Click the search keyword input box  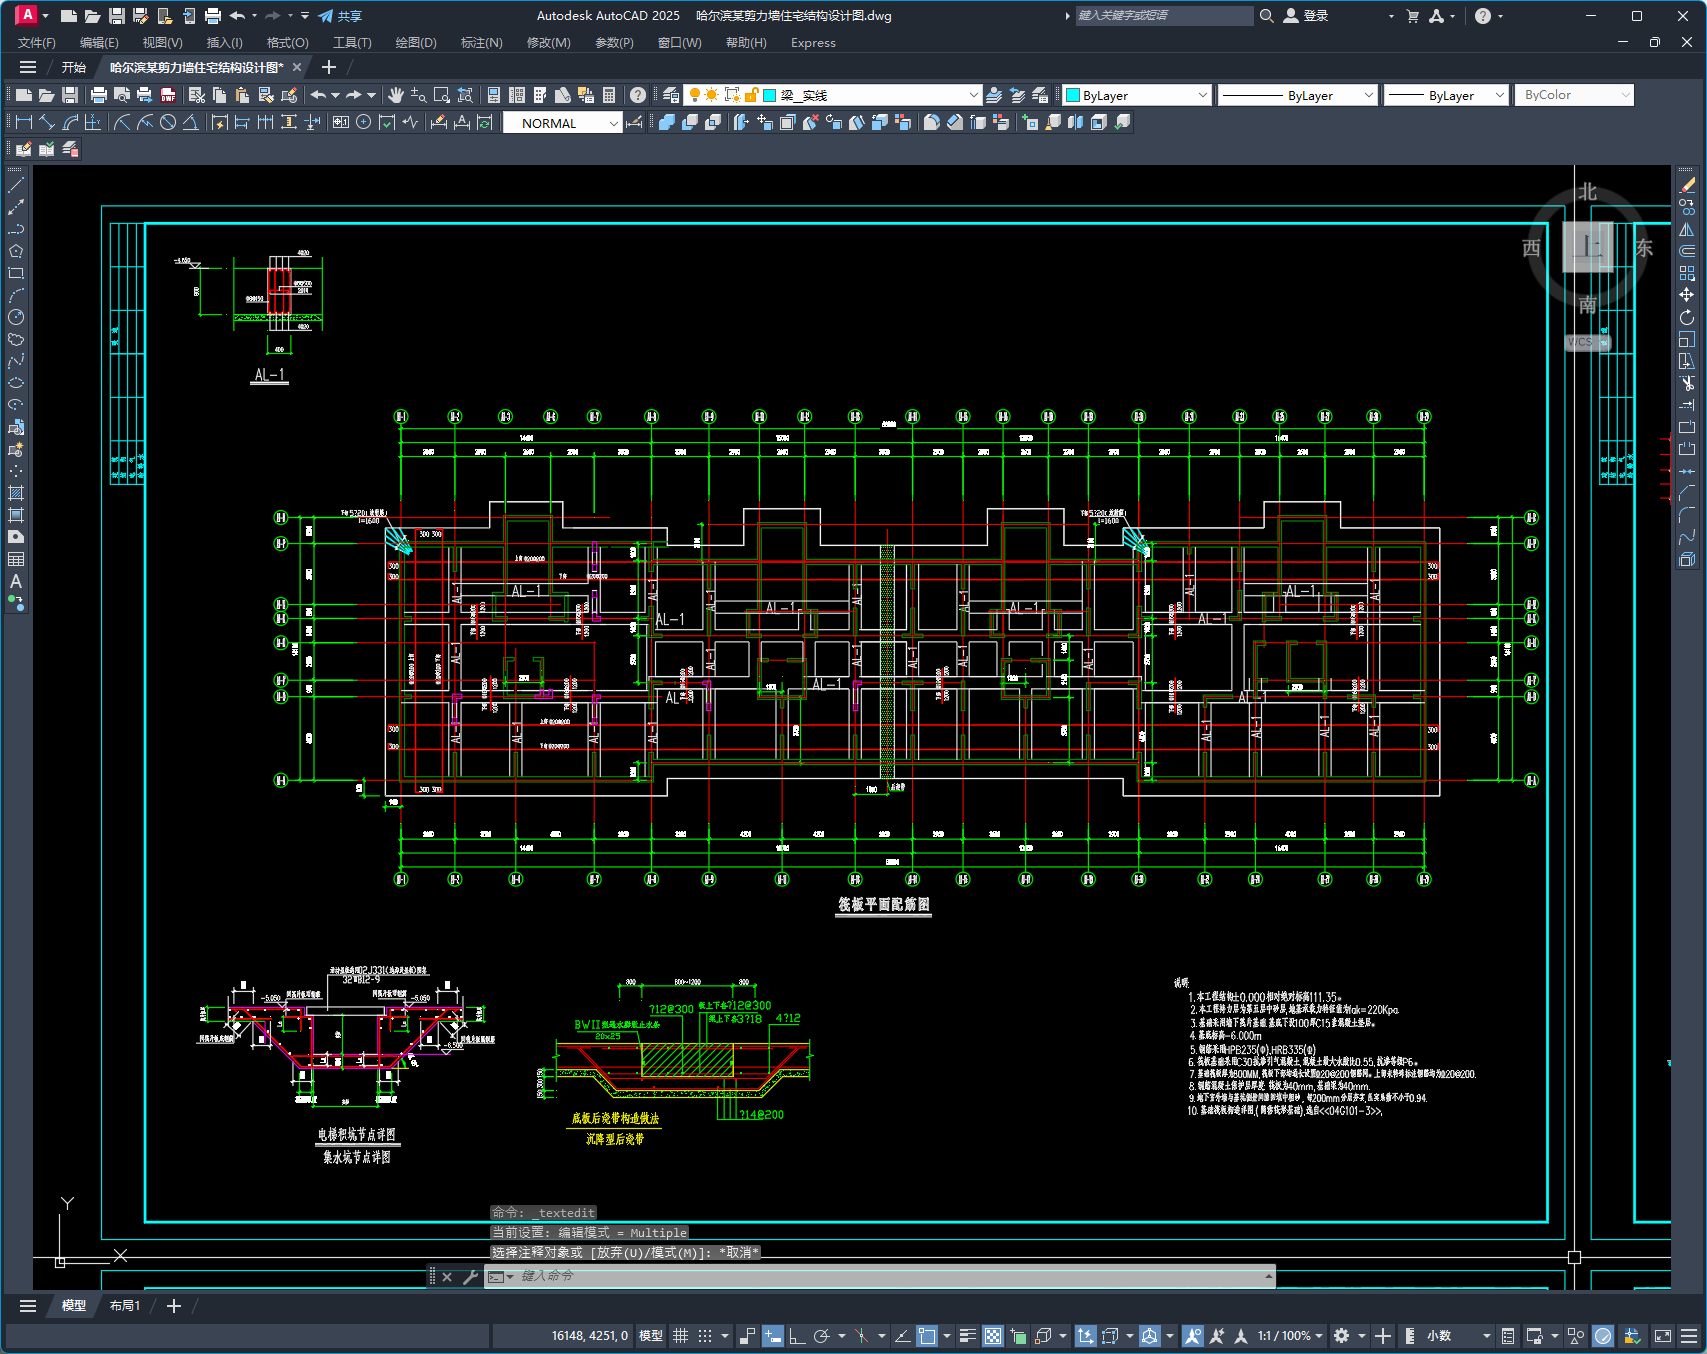(x=1164, y=16)
